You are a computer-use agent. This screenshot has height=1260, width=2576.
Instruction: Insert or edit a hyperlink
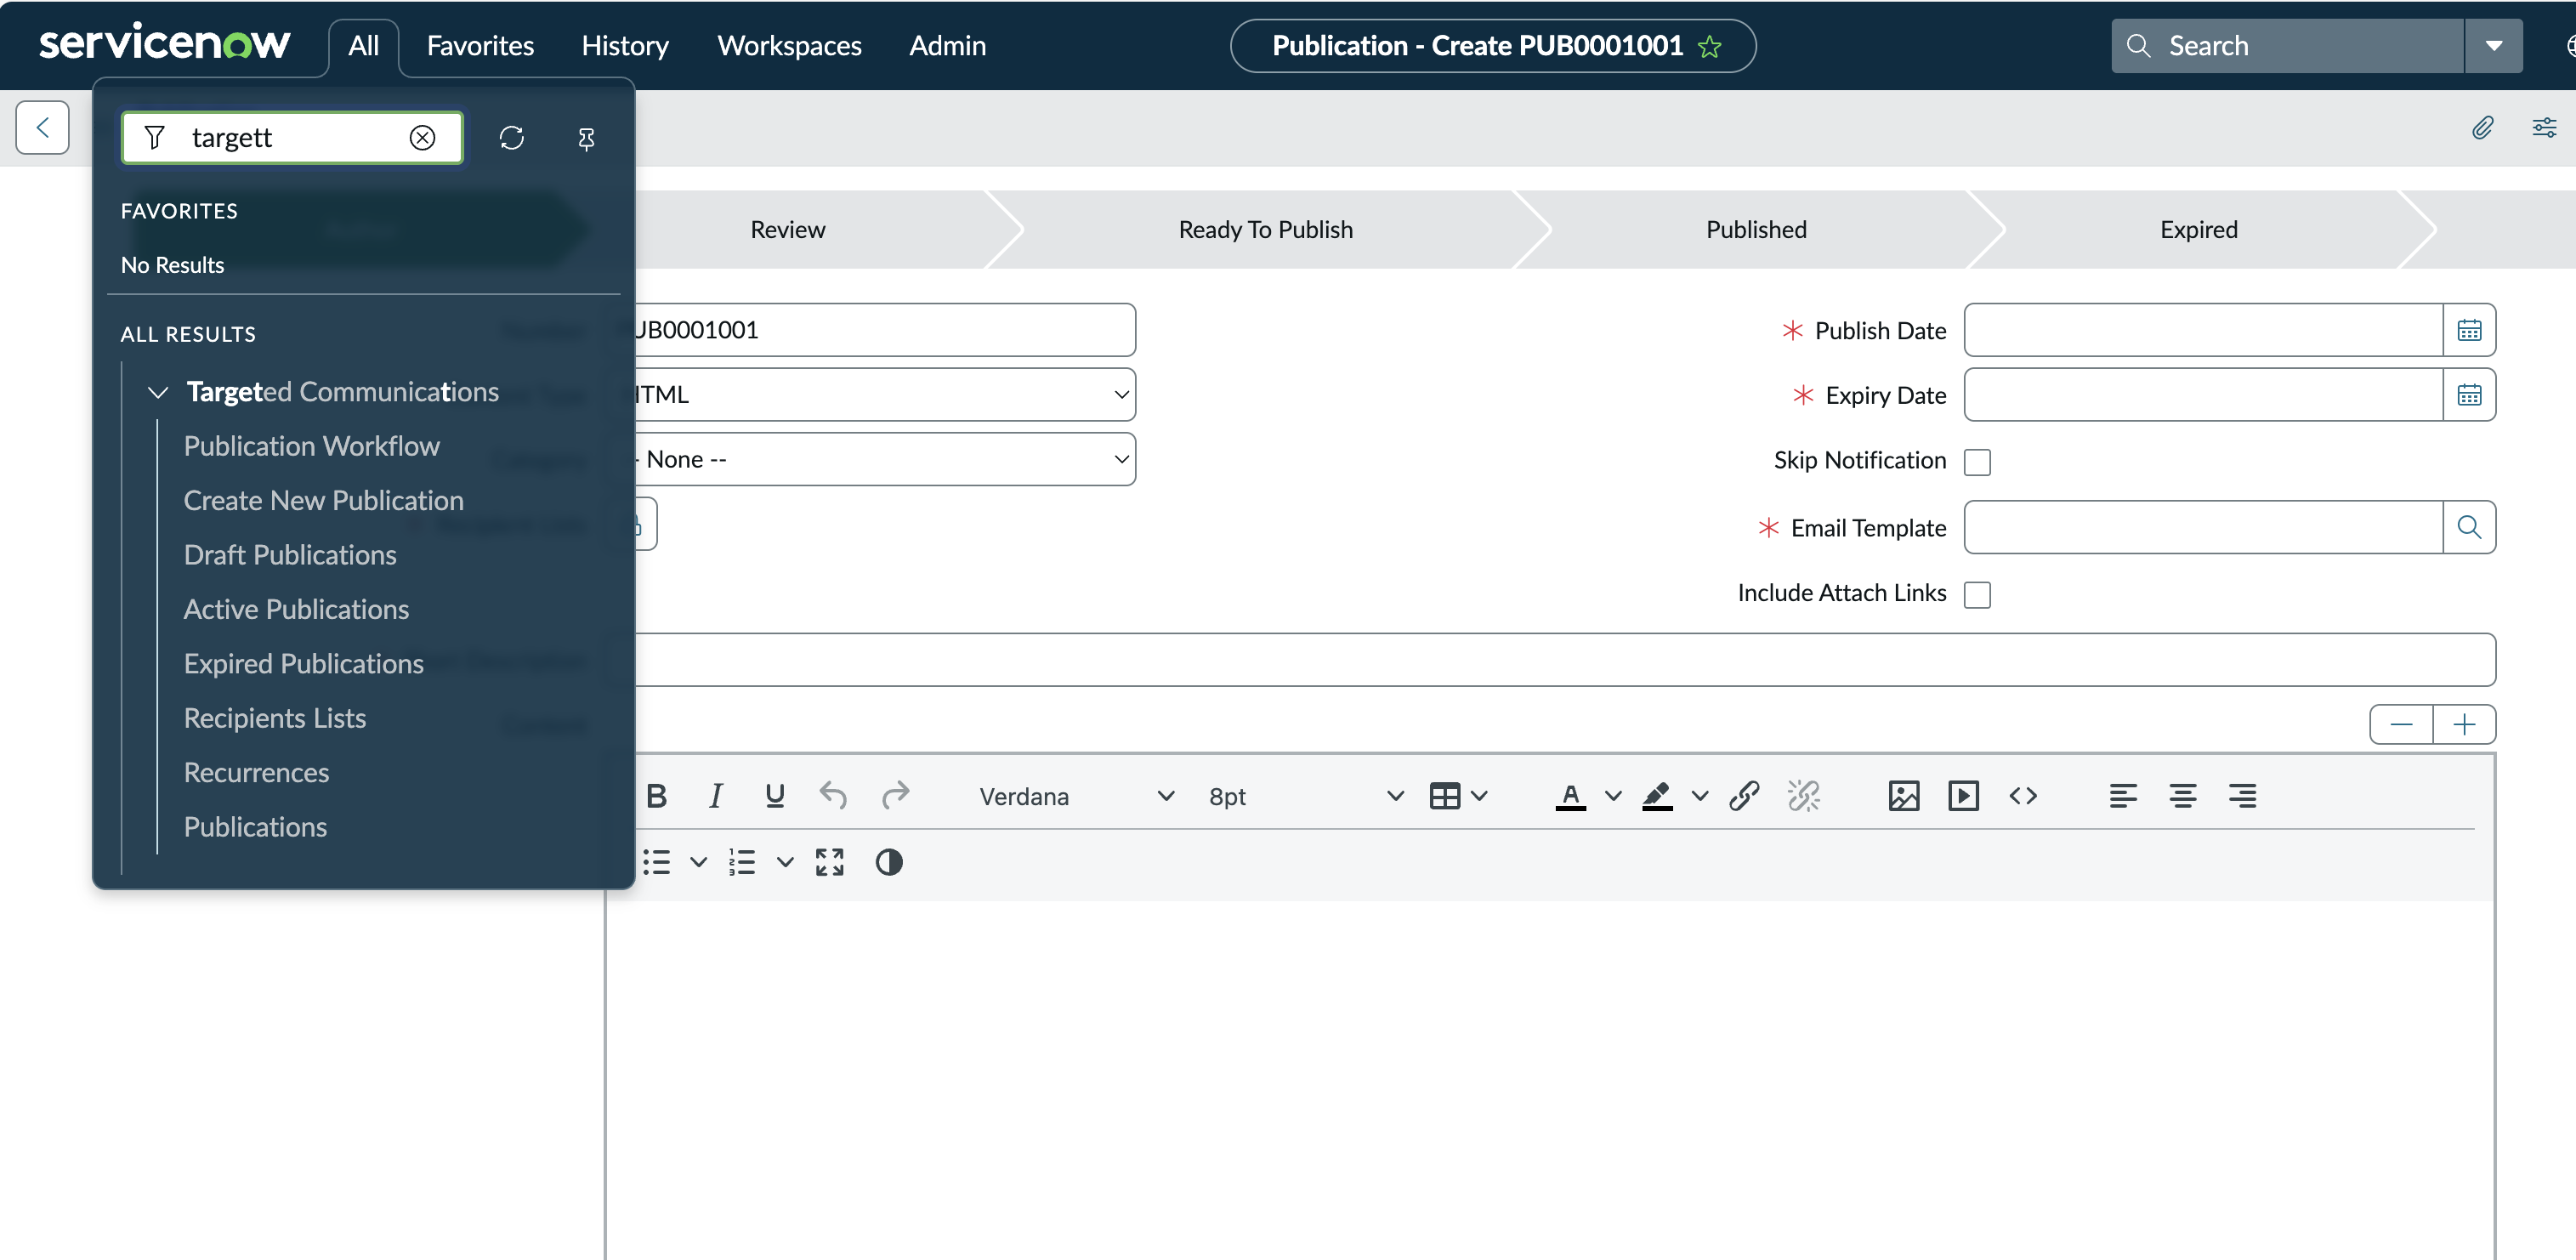click(x=1744, y=796)
